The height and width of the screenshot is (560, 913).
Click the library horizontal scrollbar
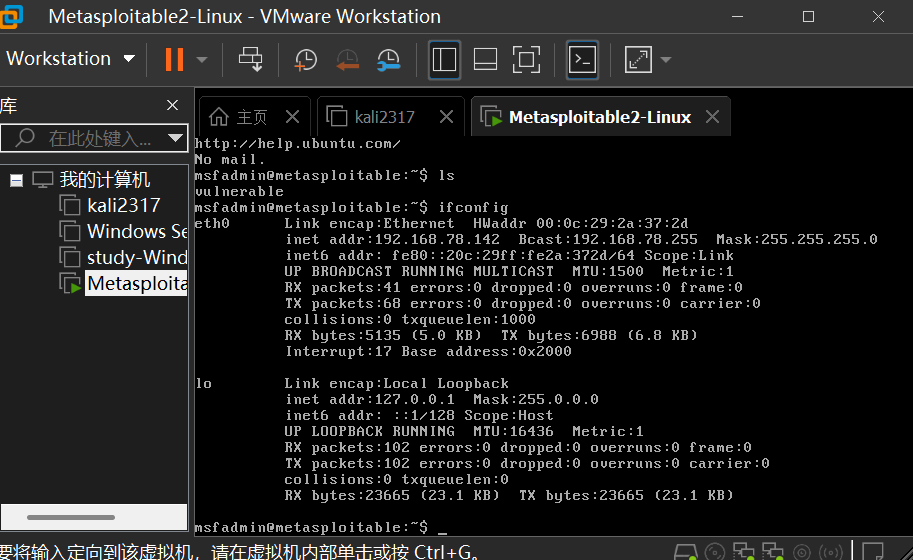tap(70, 517)
